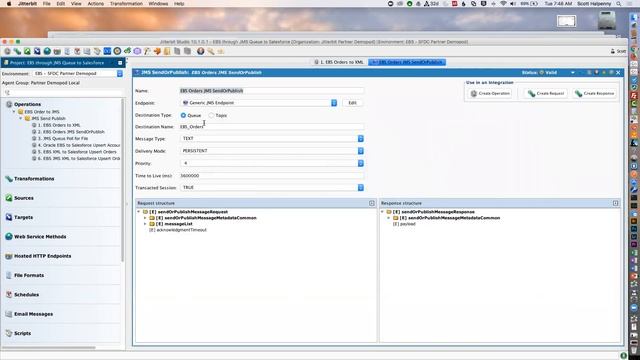Collapse the JMS Send Publish folder
This screenshot has height=360, width=640.
pos(21,118)
